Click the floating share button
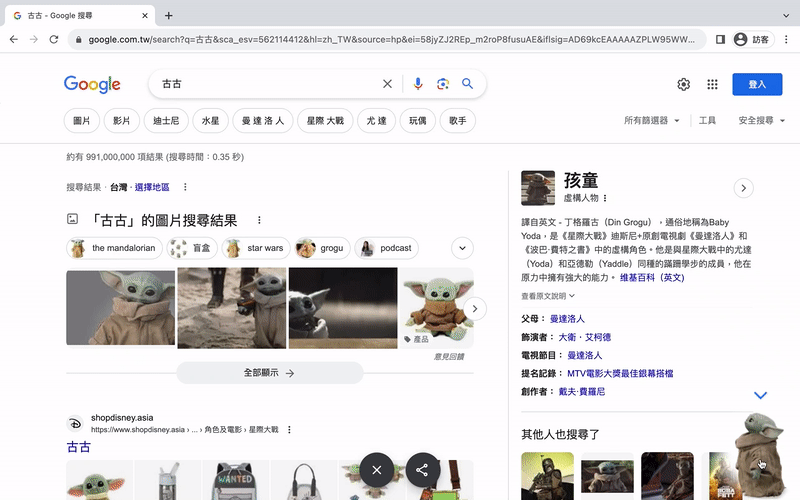 click(422, 470)
